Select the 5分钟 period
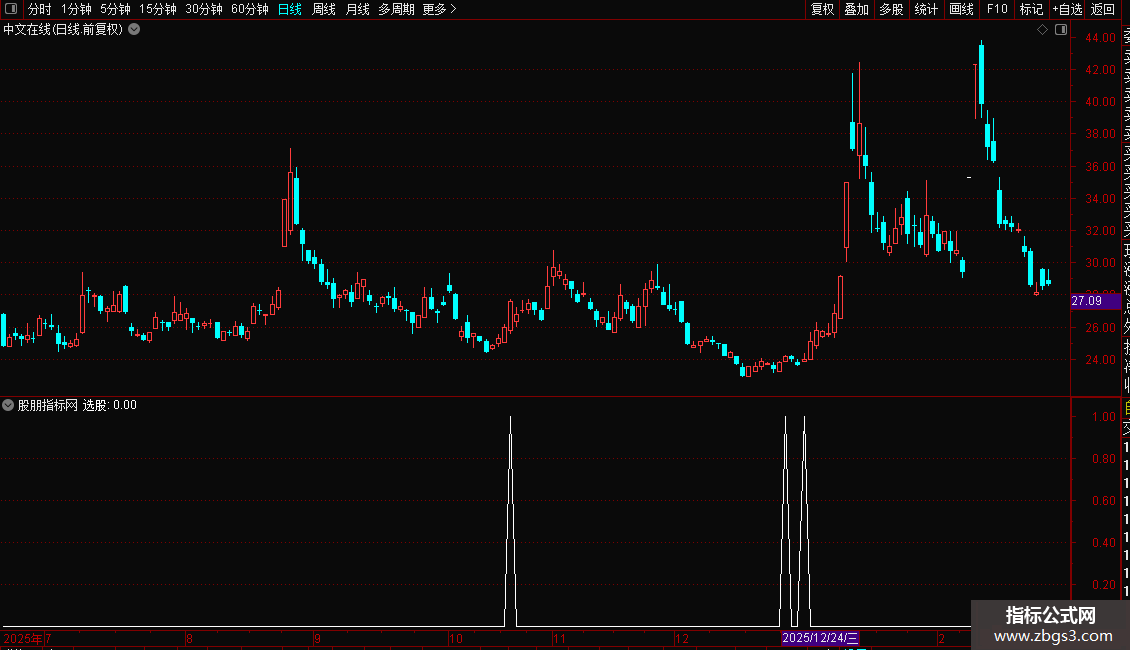1130x650 pixels. (x=115, y=9)
